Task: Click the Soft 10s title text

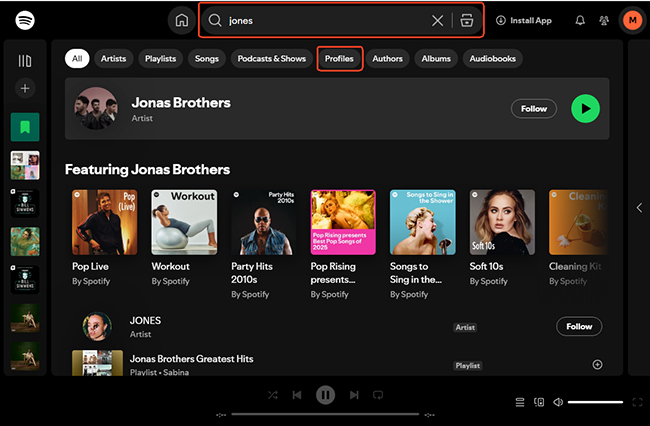Action: coord(486,266)
